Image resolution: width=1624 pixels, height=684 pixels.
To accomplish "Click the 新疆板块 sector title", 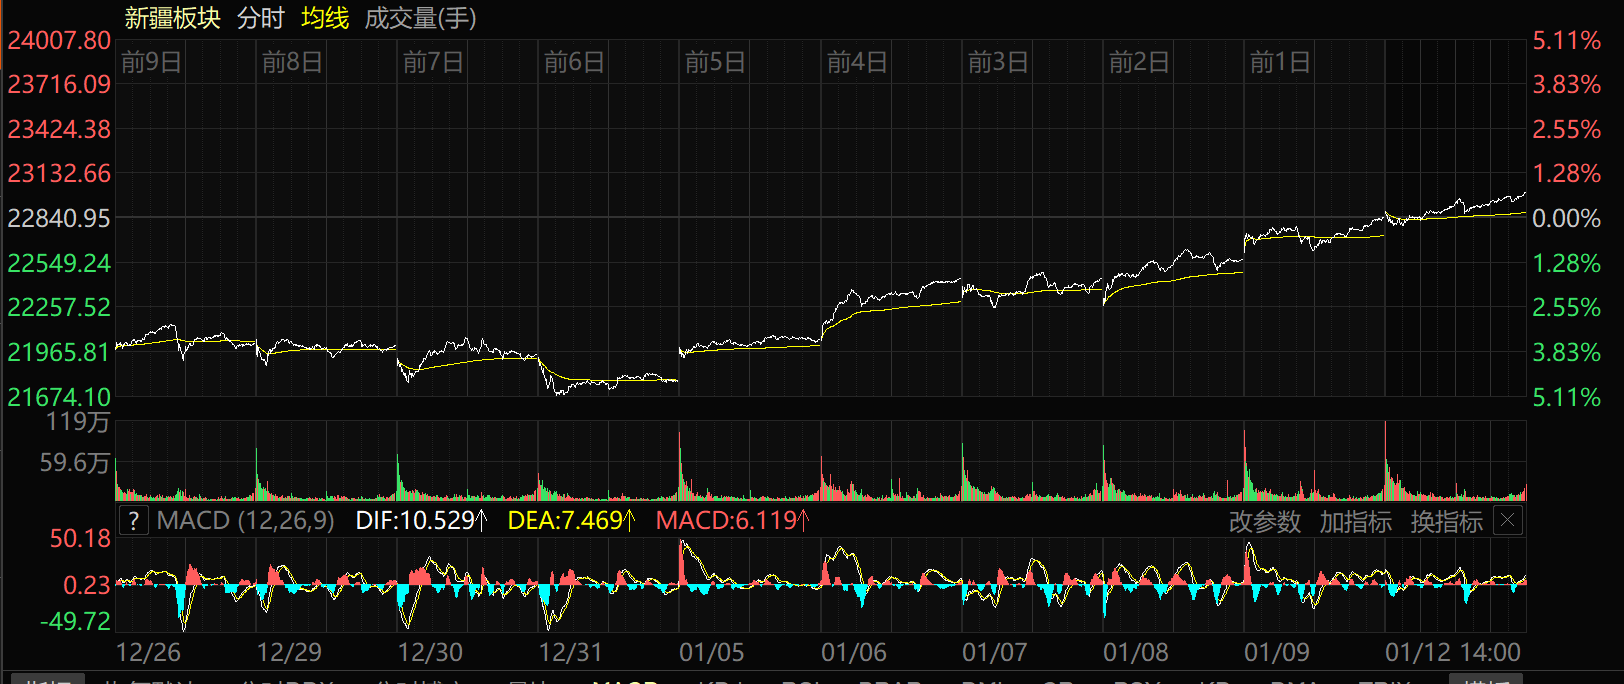I will point(172,18).
